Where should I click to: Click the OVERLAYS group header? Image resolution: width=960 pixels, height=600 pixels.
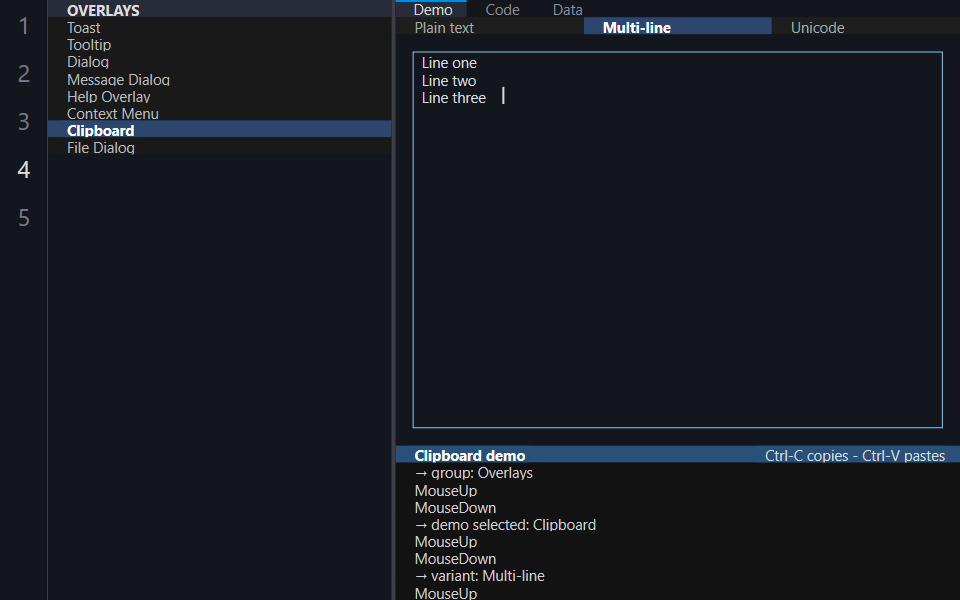coord(219,10)
